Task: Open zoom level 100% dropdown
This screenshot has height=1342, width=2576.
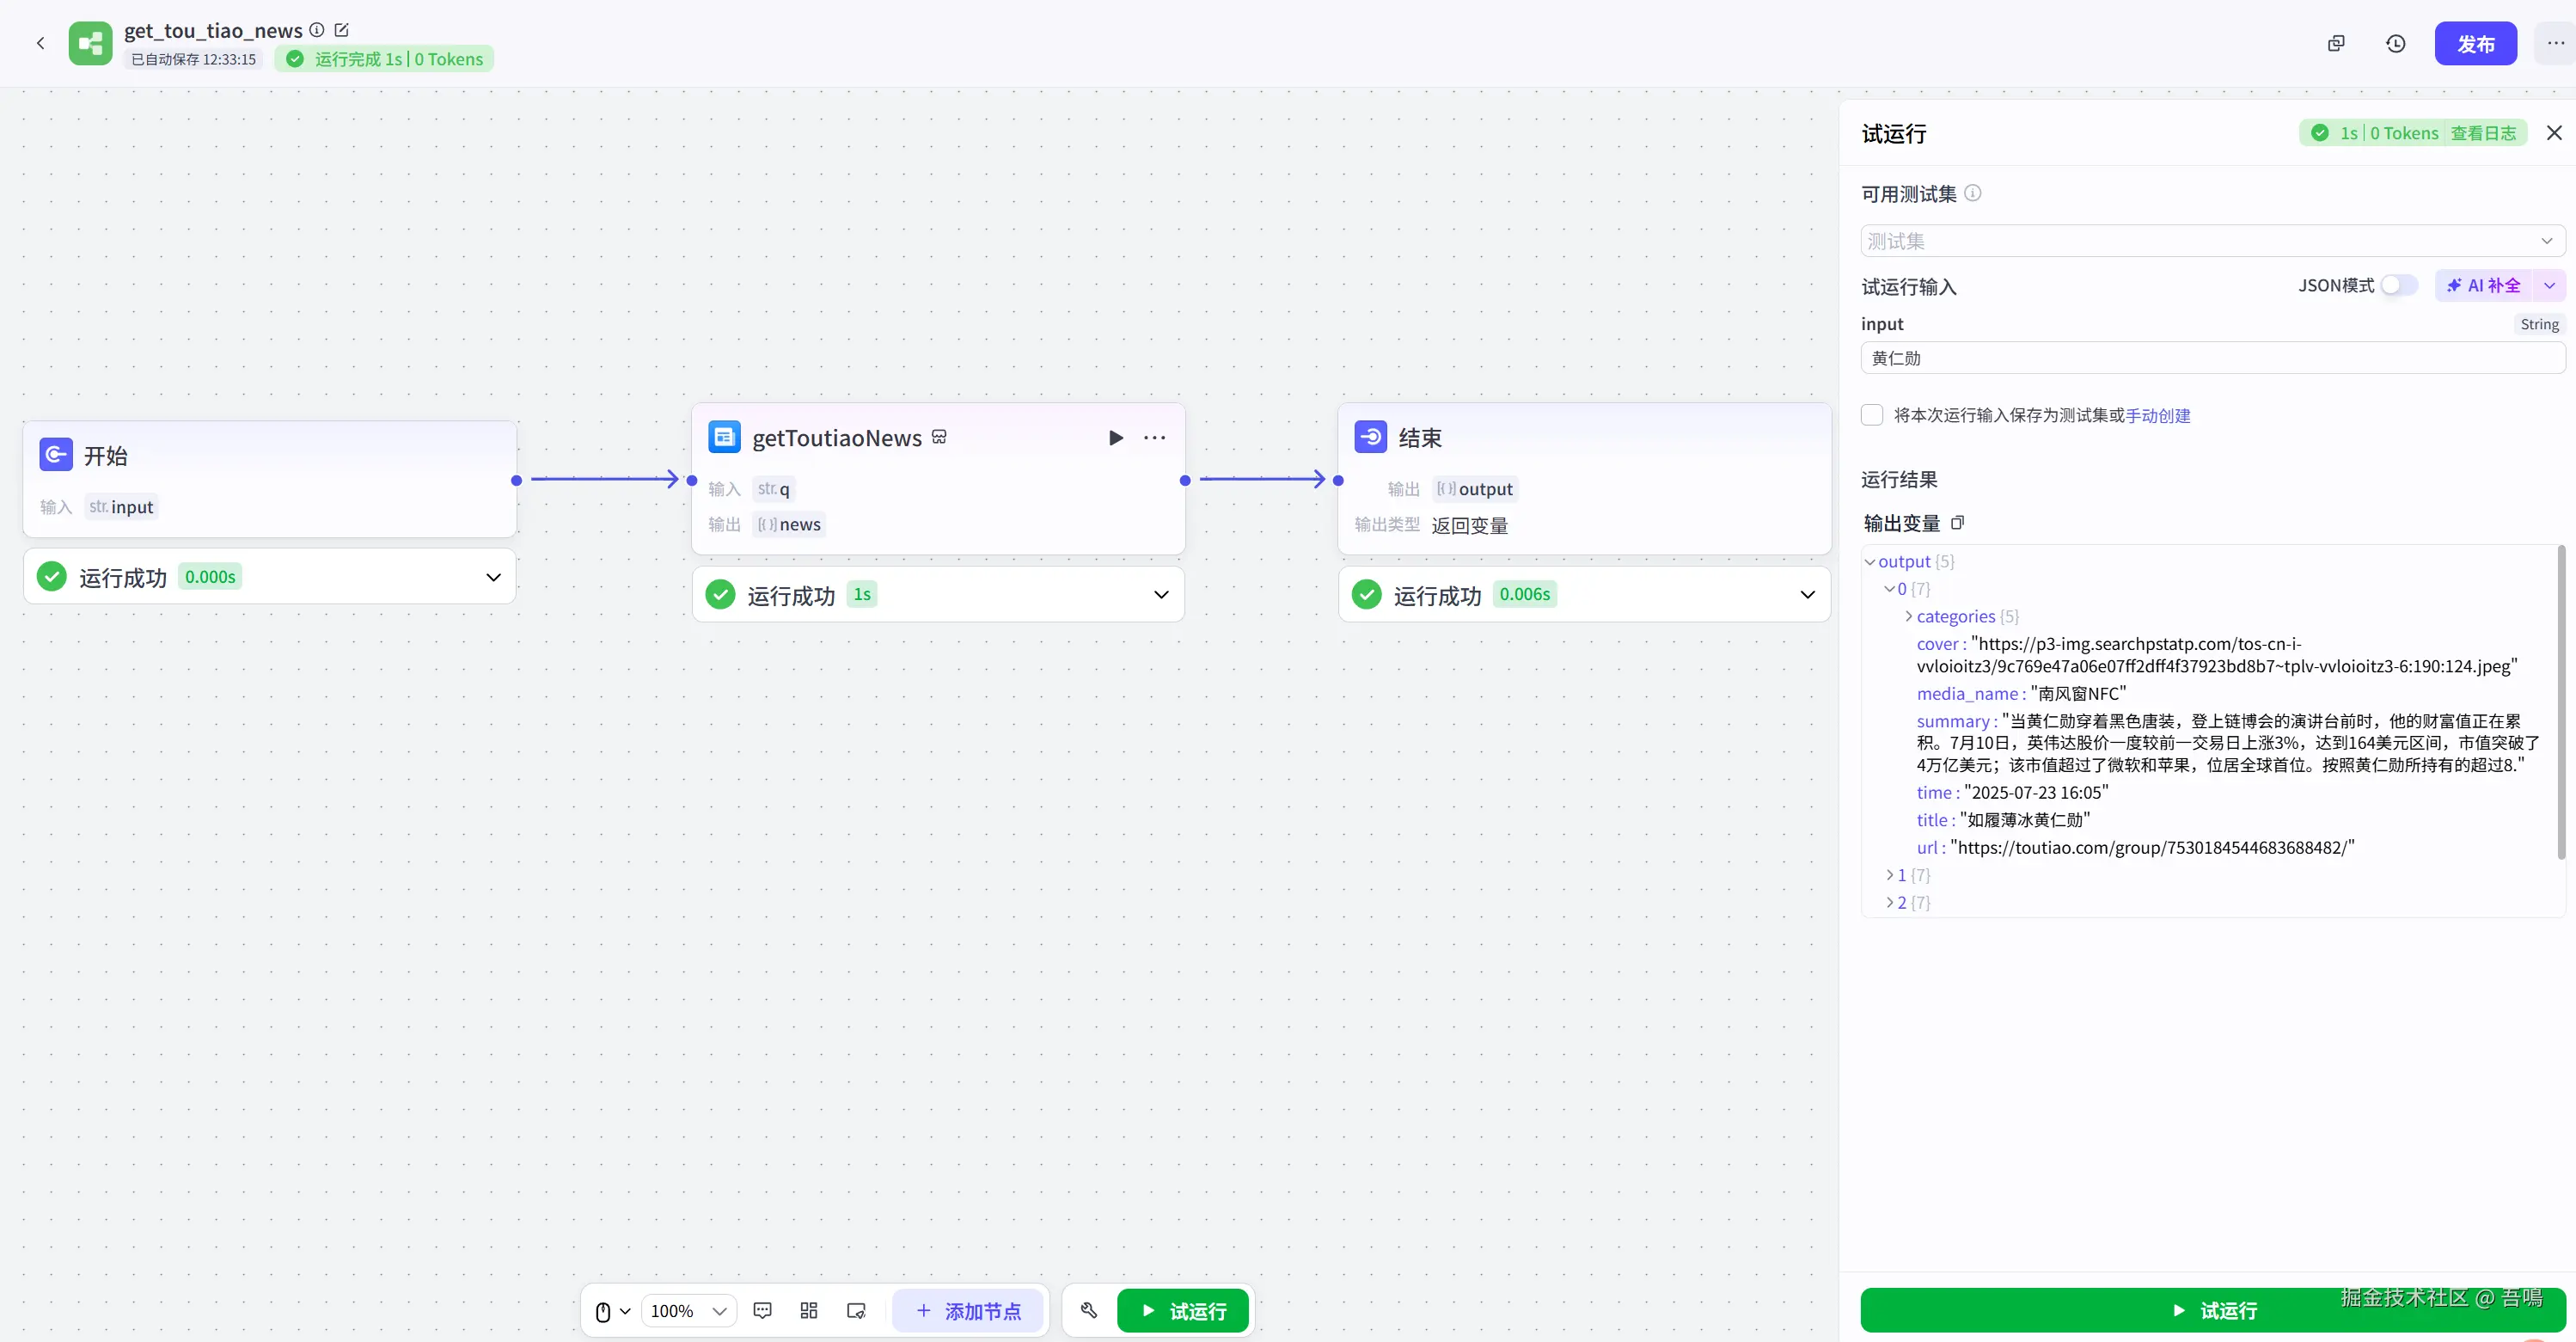Action: pyautogui.click(x=688, y=1310)
